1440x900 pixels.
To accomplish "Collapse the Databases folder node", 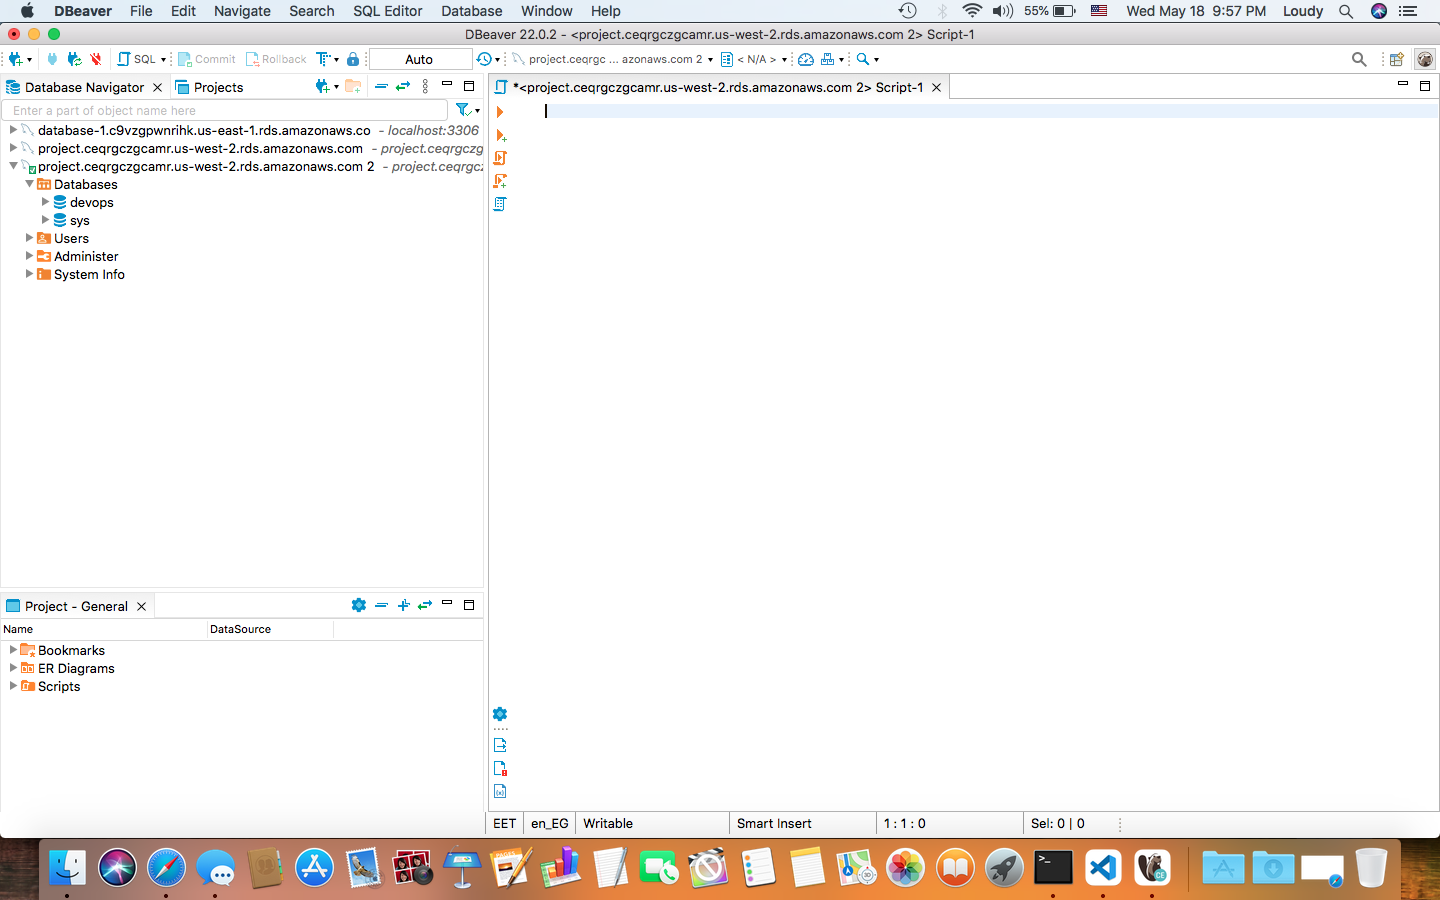I will [29, 184].
